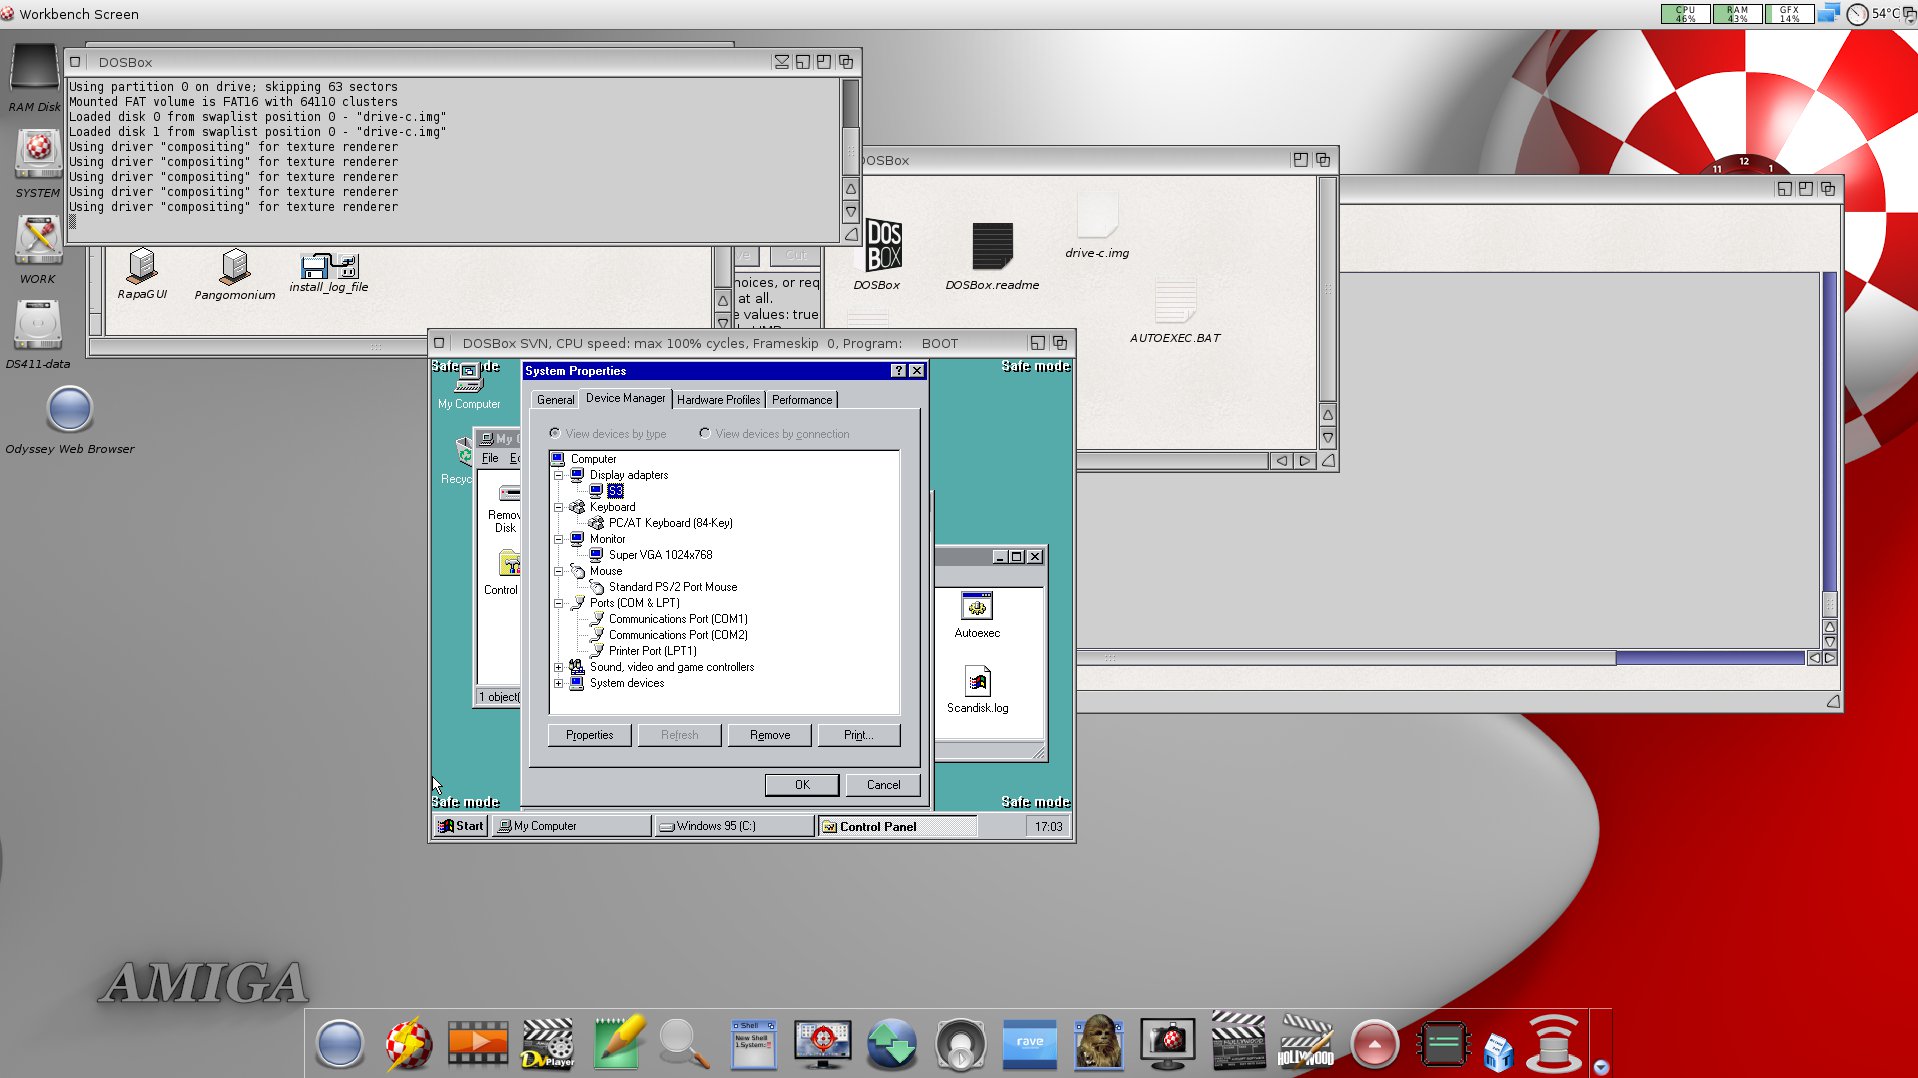
Task: Launch the Hollywood pencil clapperboard dock icon
Action: point(1306,1043)
